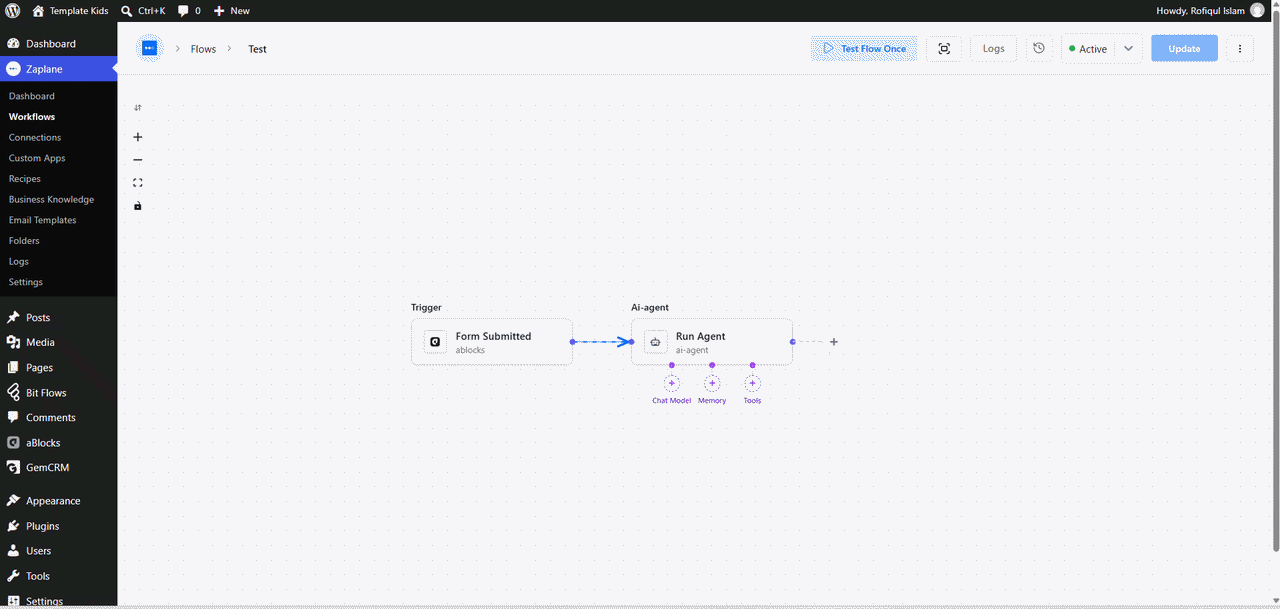Select the Run Agent node

pos(712,342)
